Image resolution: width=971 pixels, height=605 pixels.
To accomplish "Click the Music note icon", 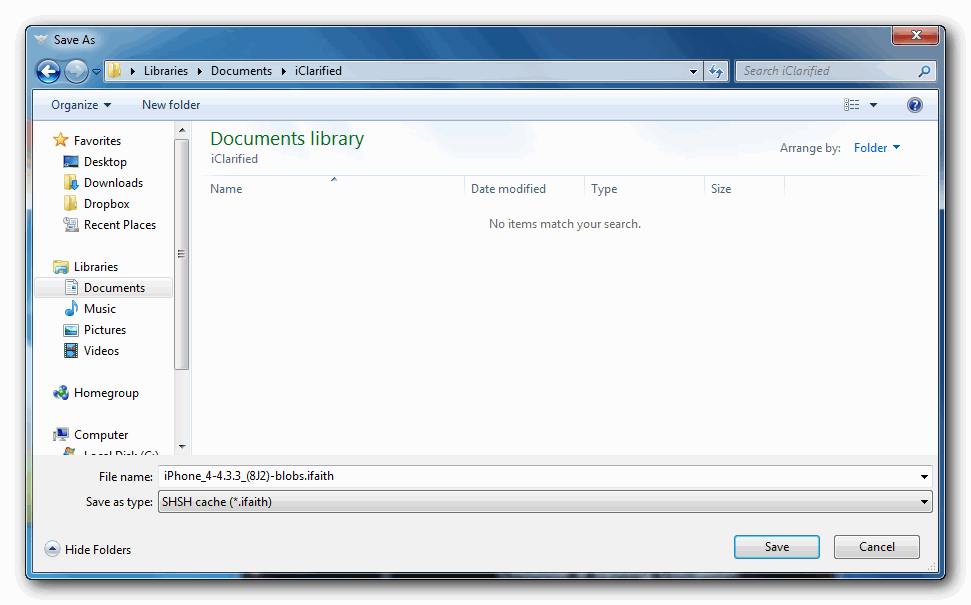I will tap(72, 308).
